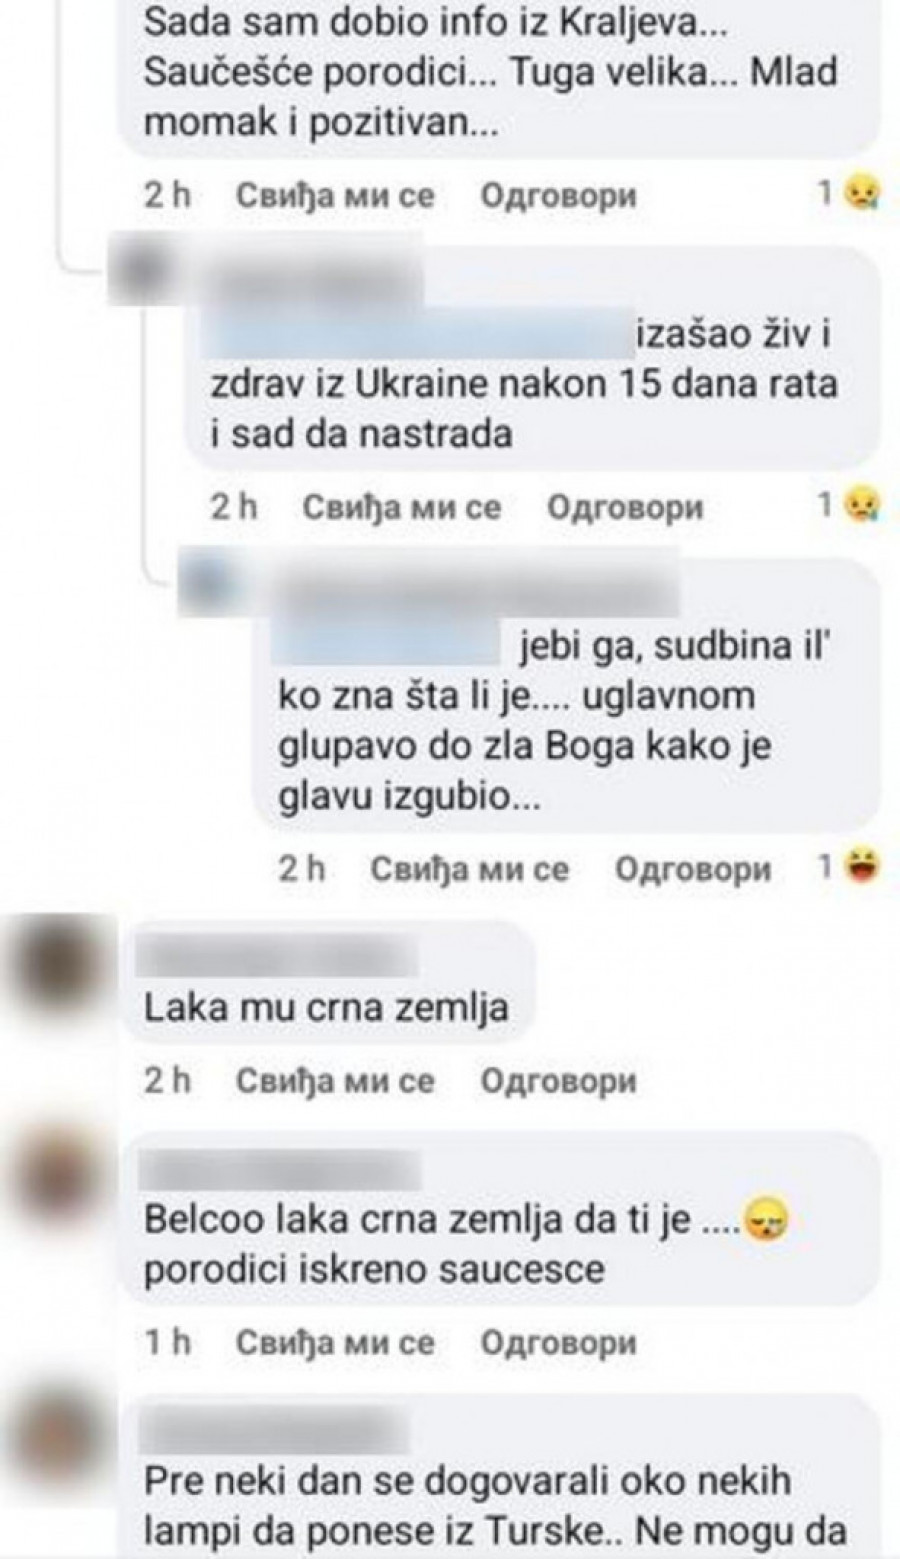This screenshot has height=1559, width=900.
Task: Click sleepy emoji in Belcoo comment
Action: tap(767, 1221)
